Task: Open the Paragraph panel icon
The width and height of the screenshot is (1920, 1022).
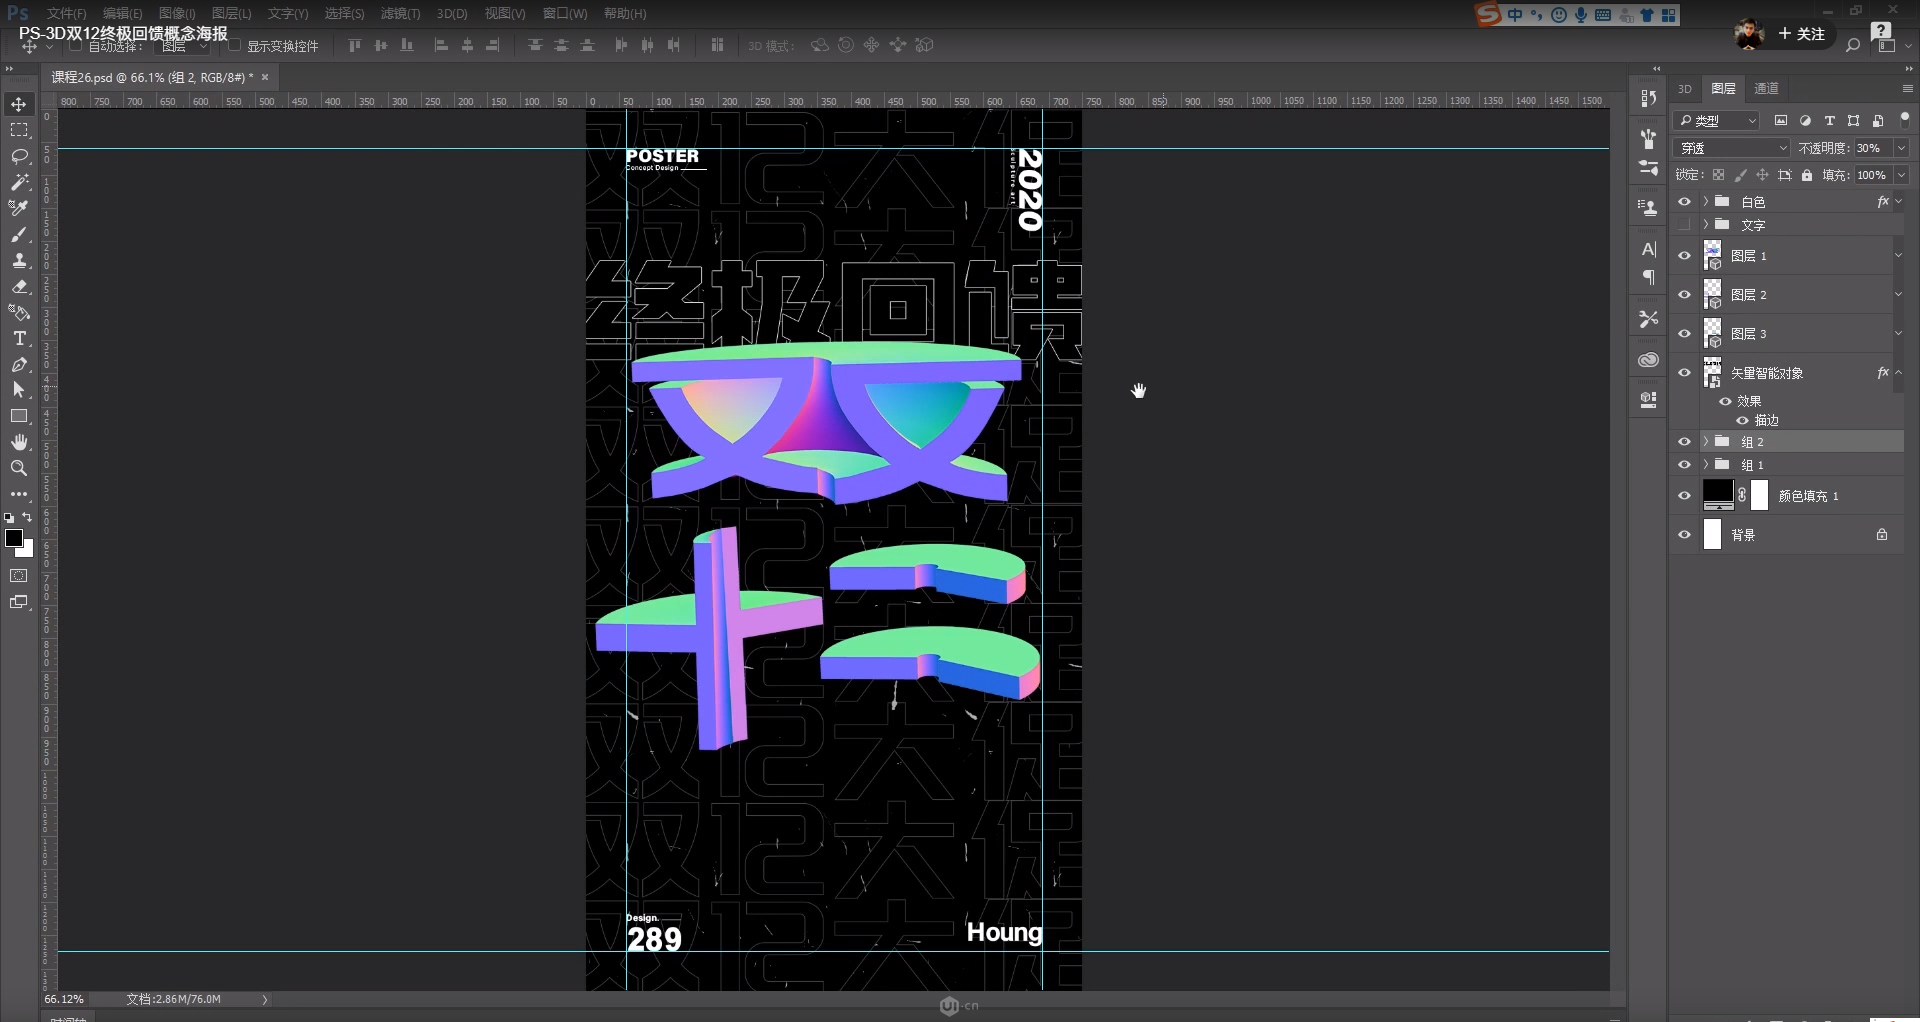Action: click(1649, 277)
